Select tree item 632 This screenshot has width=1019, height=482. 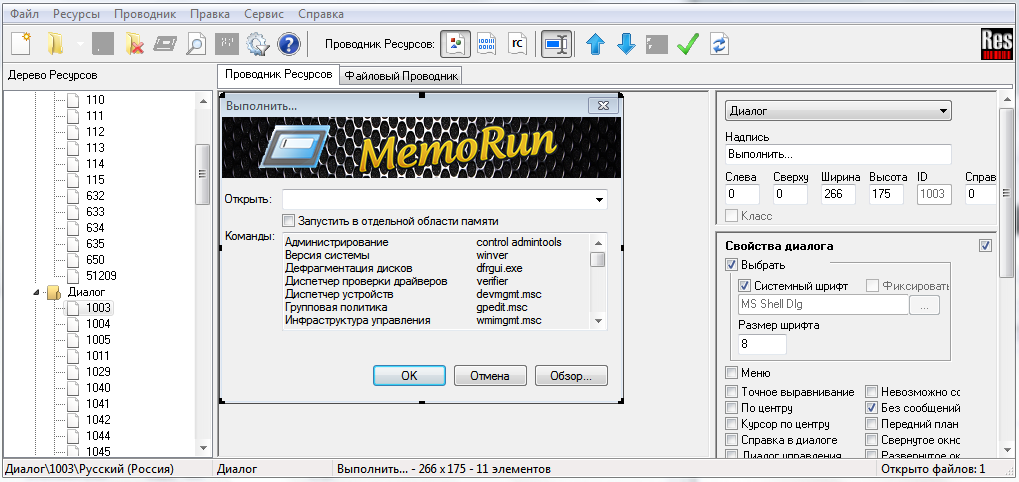(95, 196)
